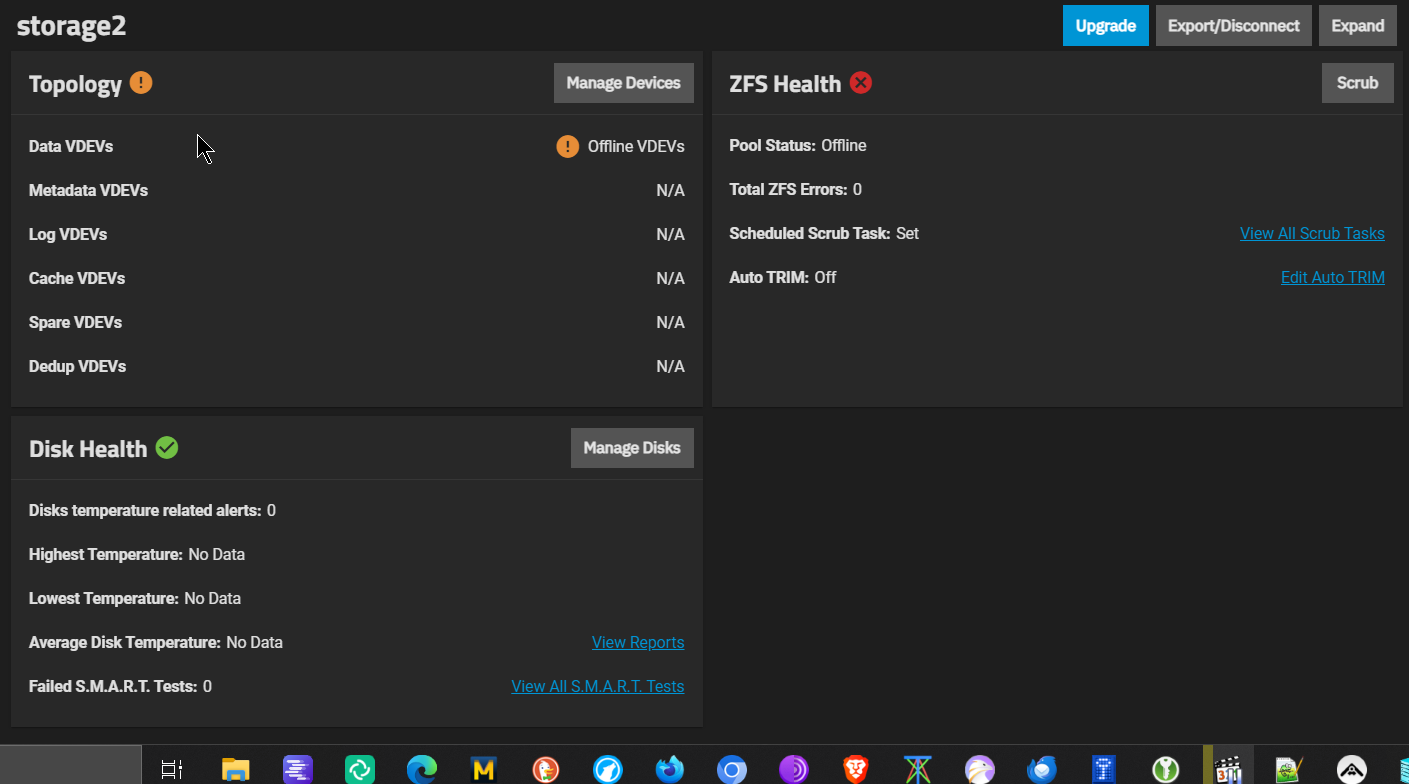
Task: Click the Log VDEVs label
Action: coord(68,234)
